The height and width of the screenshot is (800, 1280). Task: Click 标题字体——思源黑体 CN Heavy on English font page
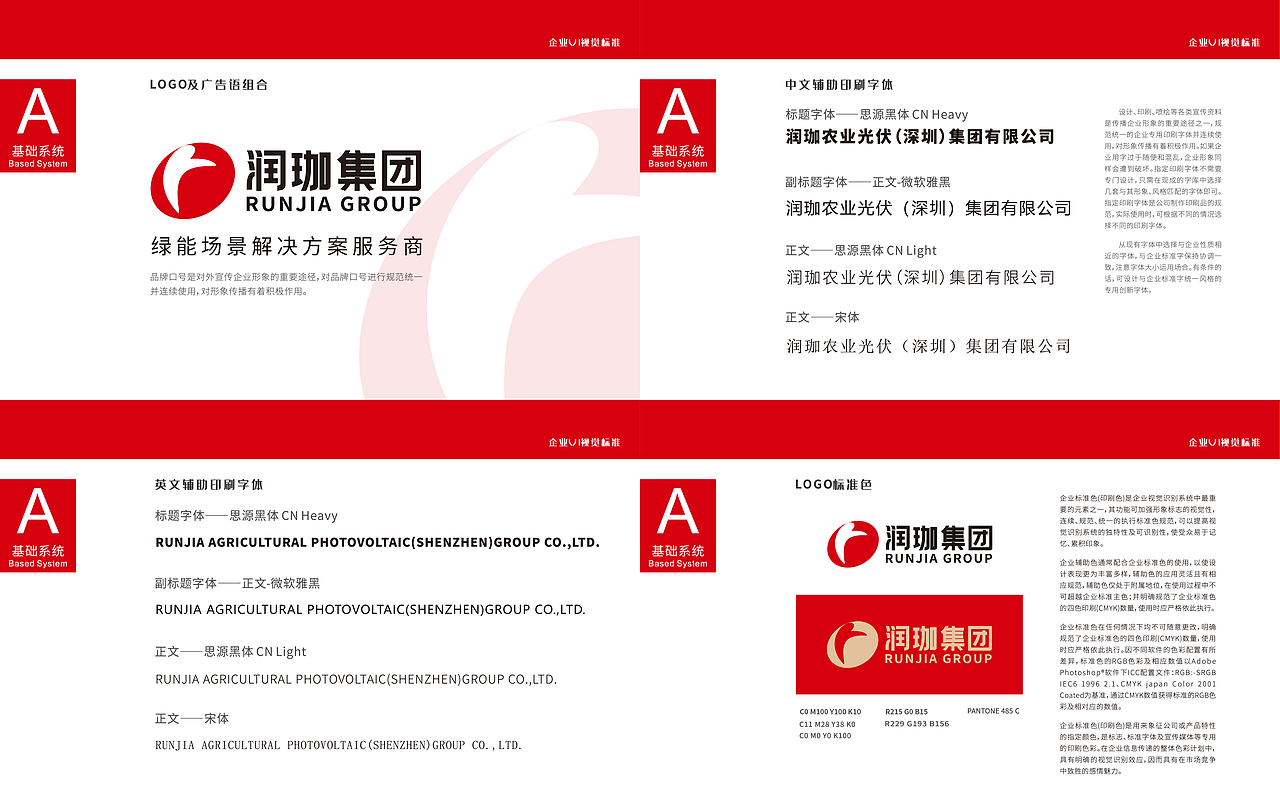pos(246,516)
